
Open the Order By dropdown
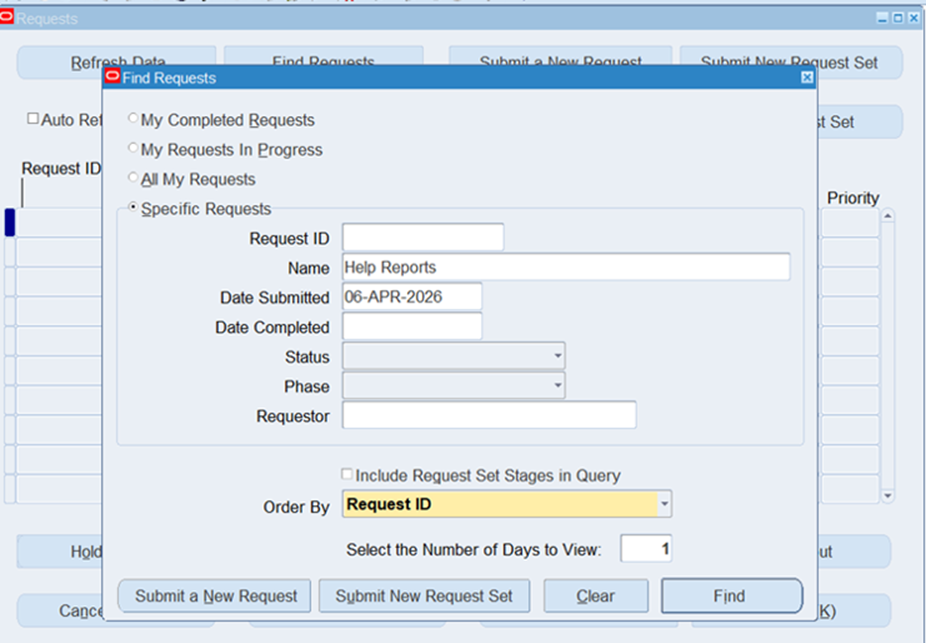(664, 505)
